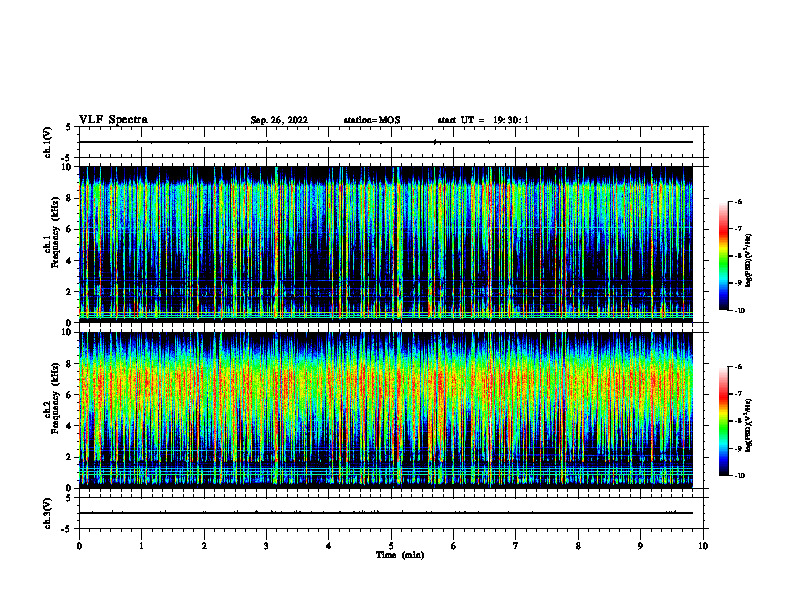Click the "8" kHz tick of ch.1 frequency axis
The width and height of the screenshot is (792, 612).
point(69,198)
